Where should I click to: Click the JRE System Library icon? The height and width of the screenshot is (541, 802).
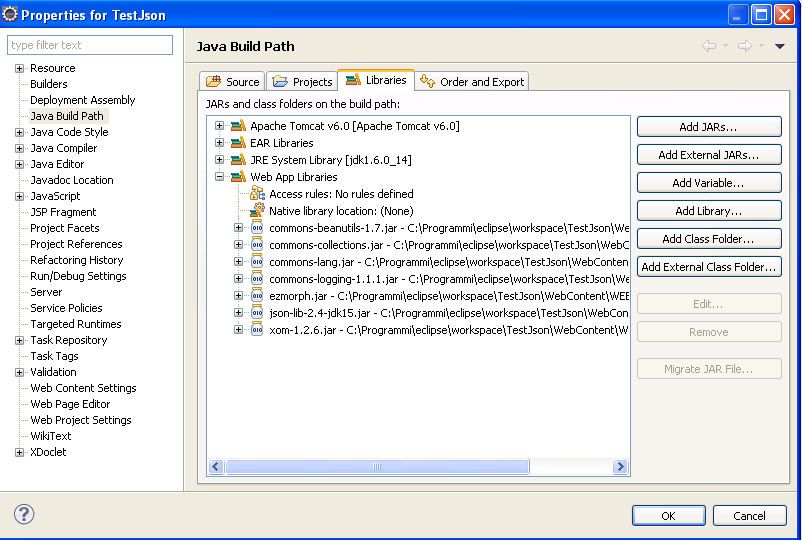tap(238, 160)
